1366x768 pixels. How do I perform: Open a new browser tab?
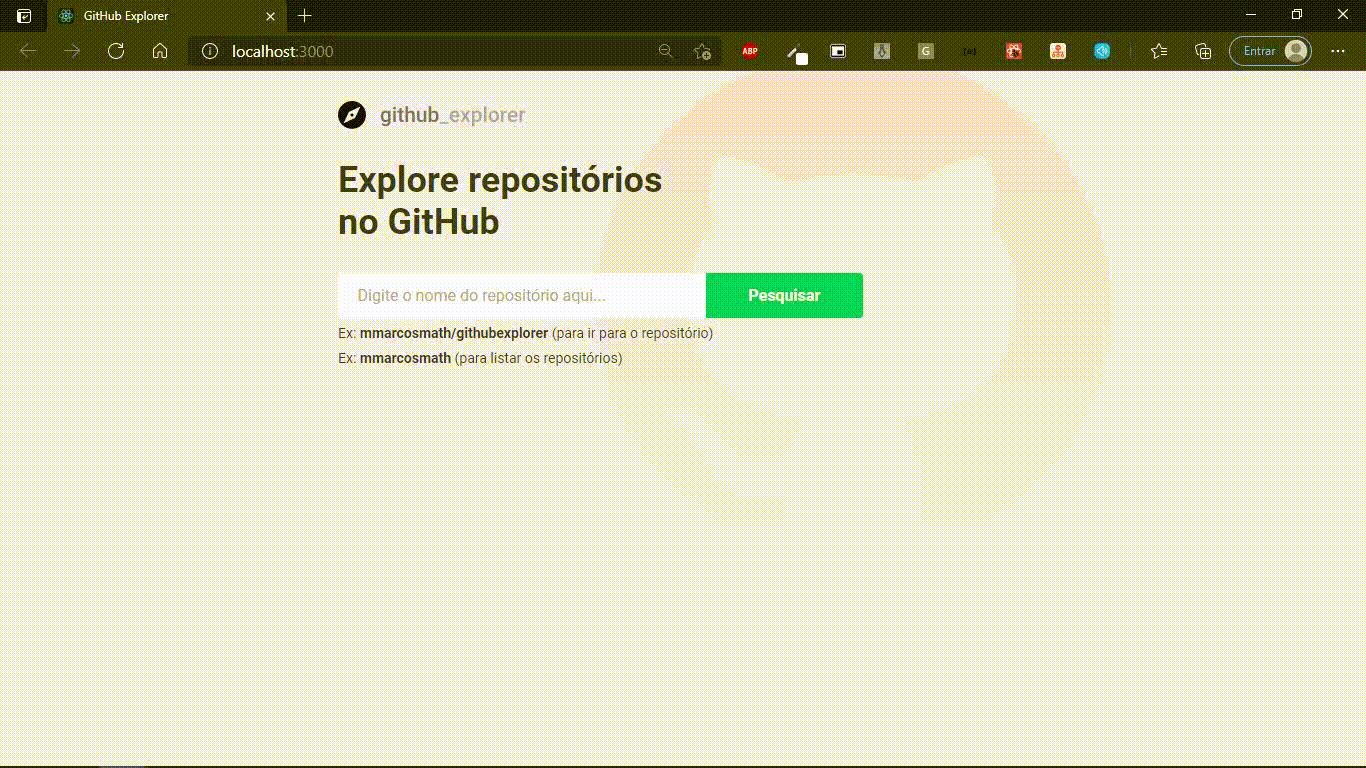click(305, 16)
